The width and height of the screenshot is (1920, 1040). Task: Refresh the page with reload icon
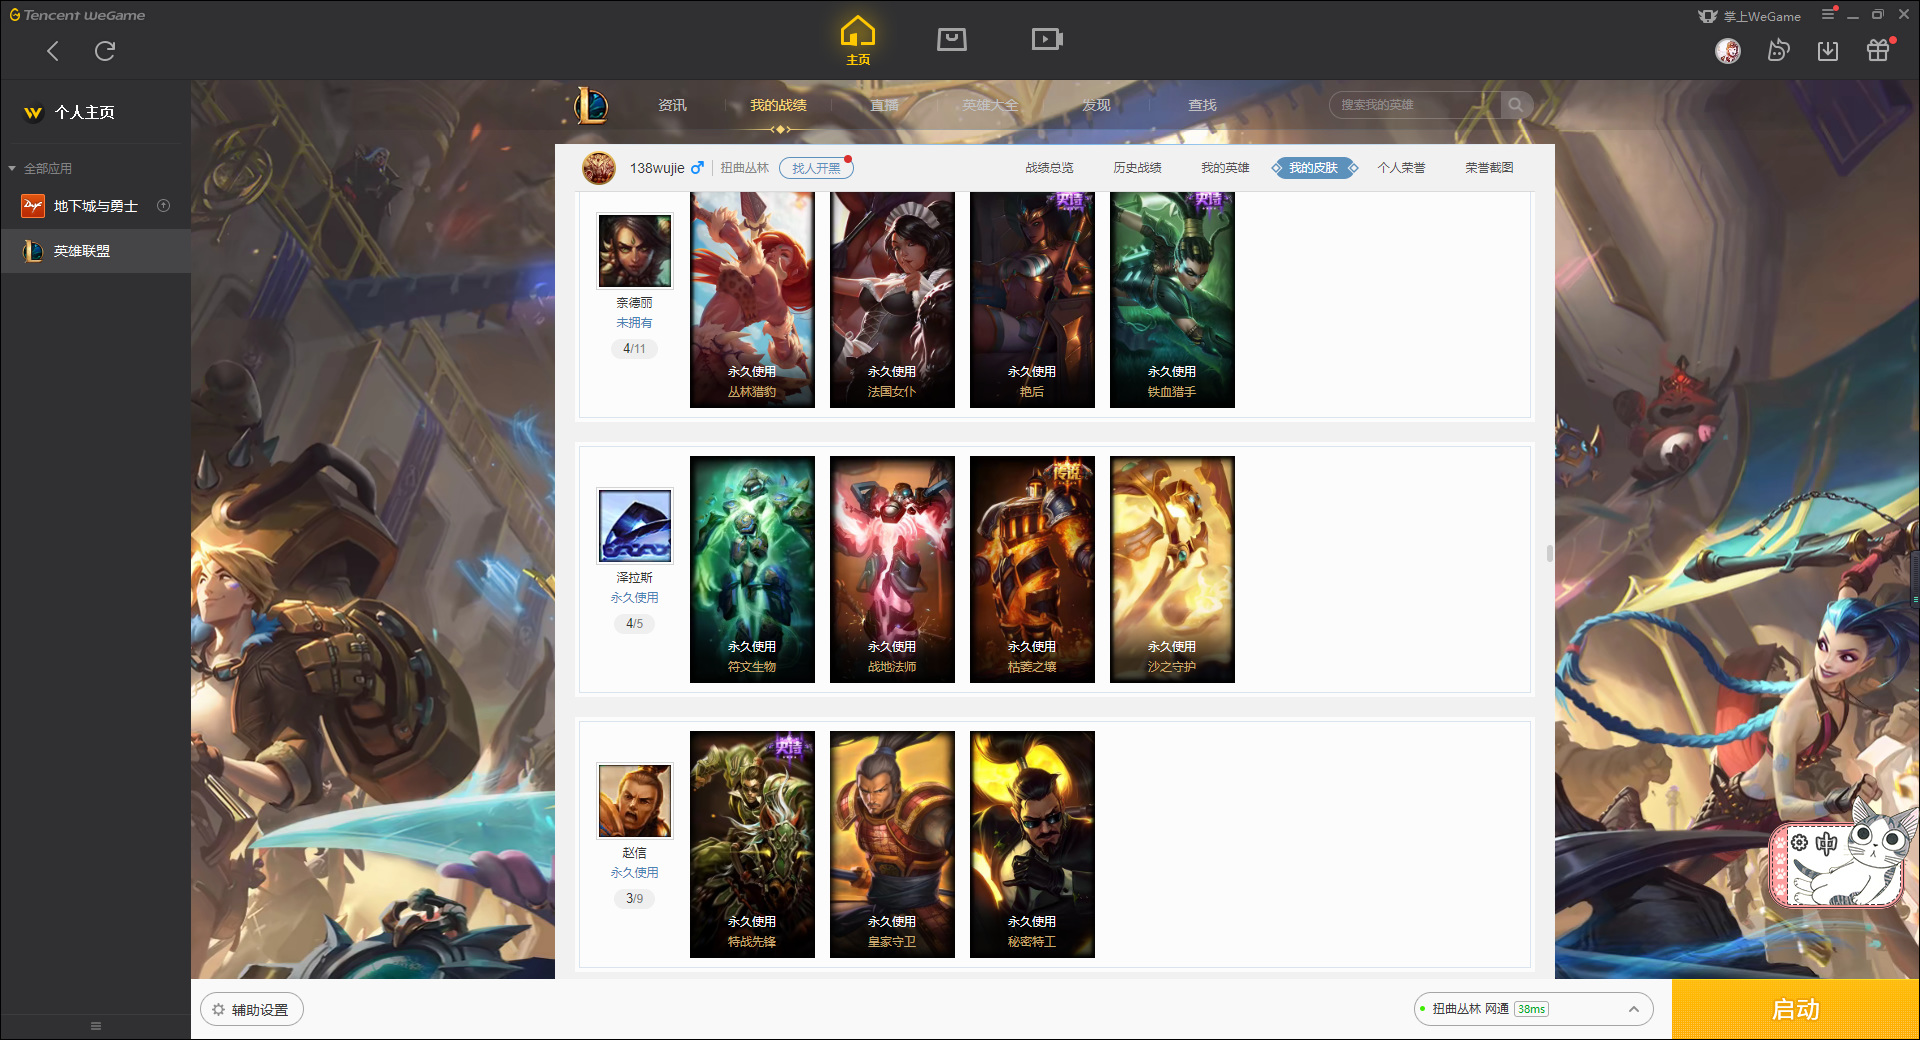105,51
